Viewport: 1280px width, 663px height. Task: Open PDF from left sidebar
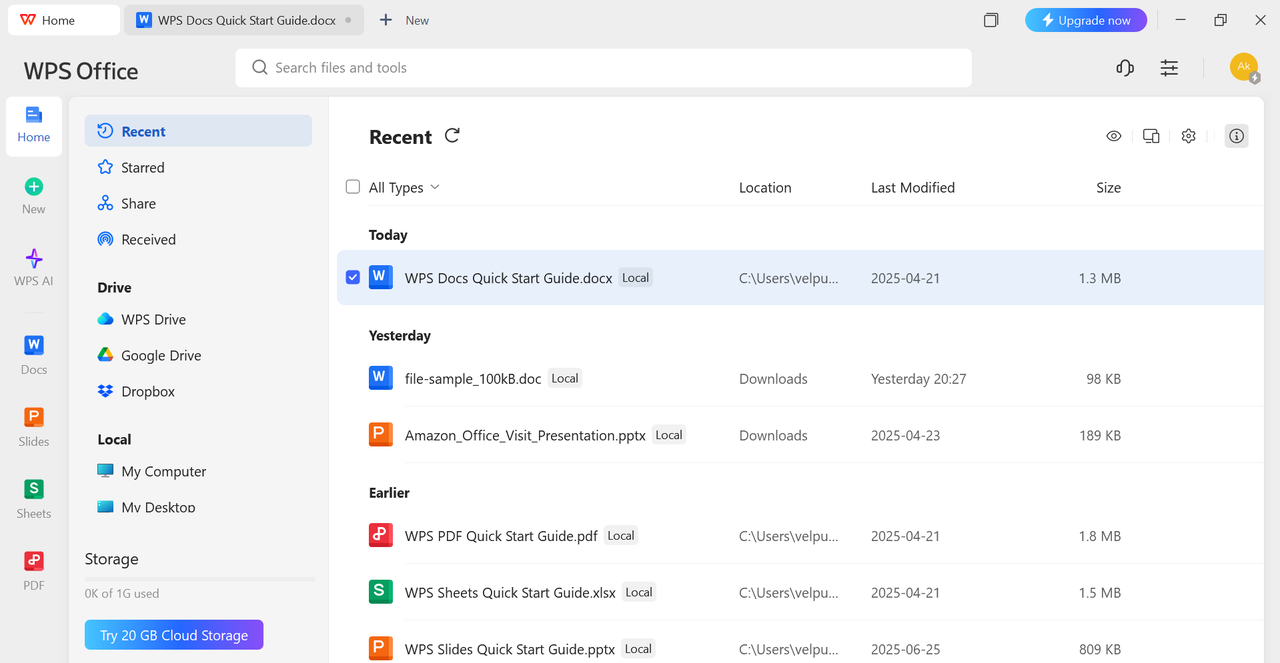[34, 572]
